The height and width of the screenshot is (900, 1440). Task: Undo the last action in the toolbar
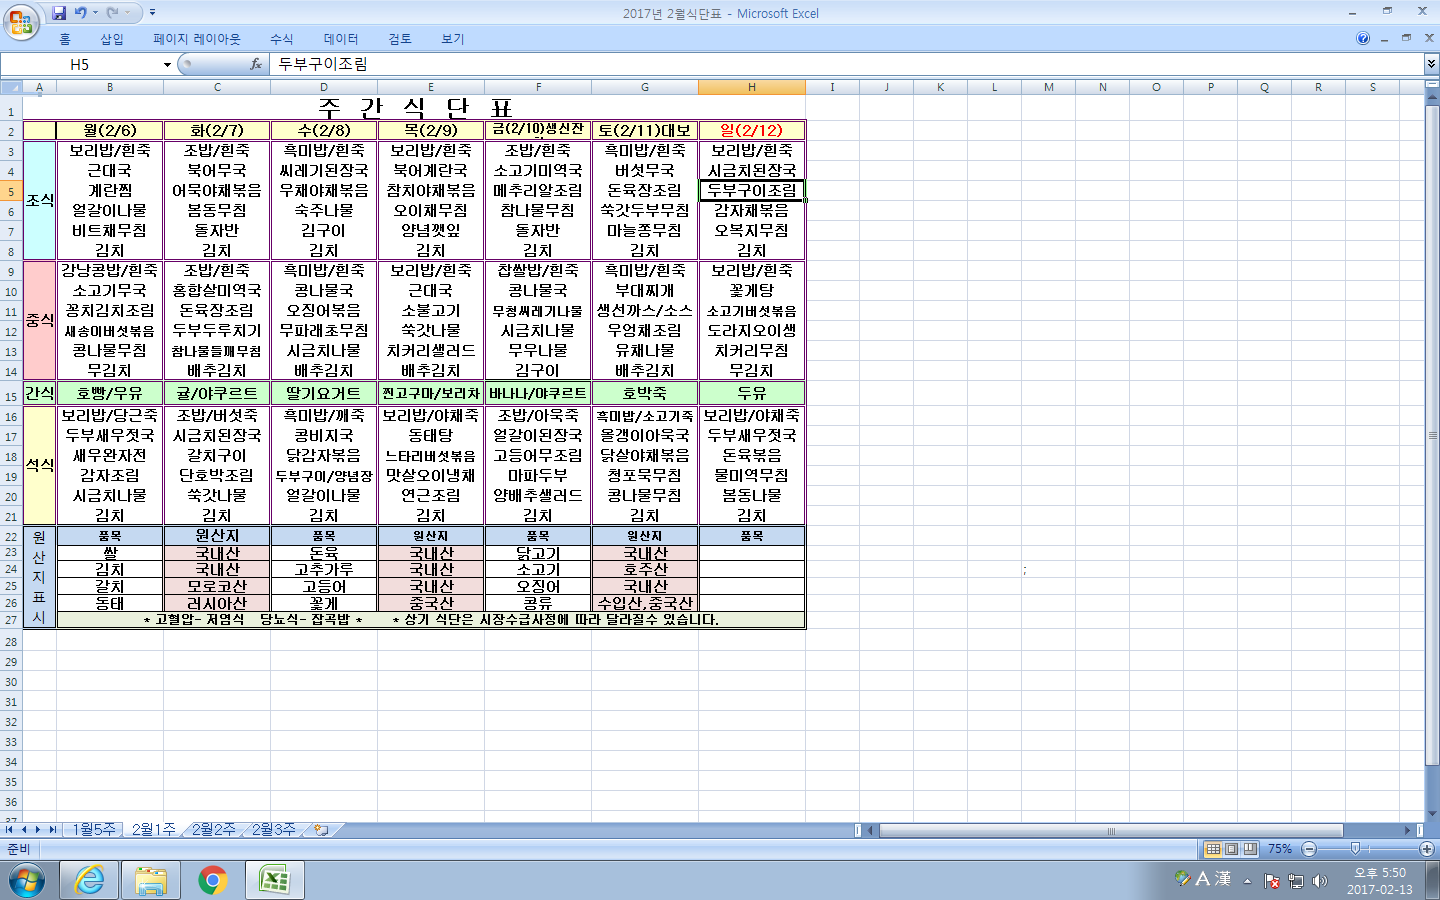point(81,13)
